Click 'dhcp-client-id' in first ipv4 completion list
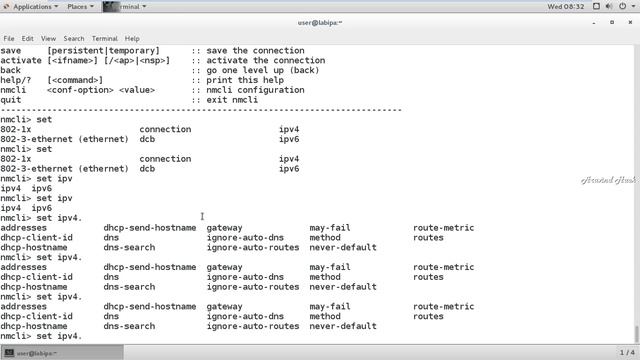 coord(36,238)
